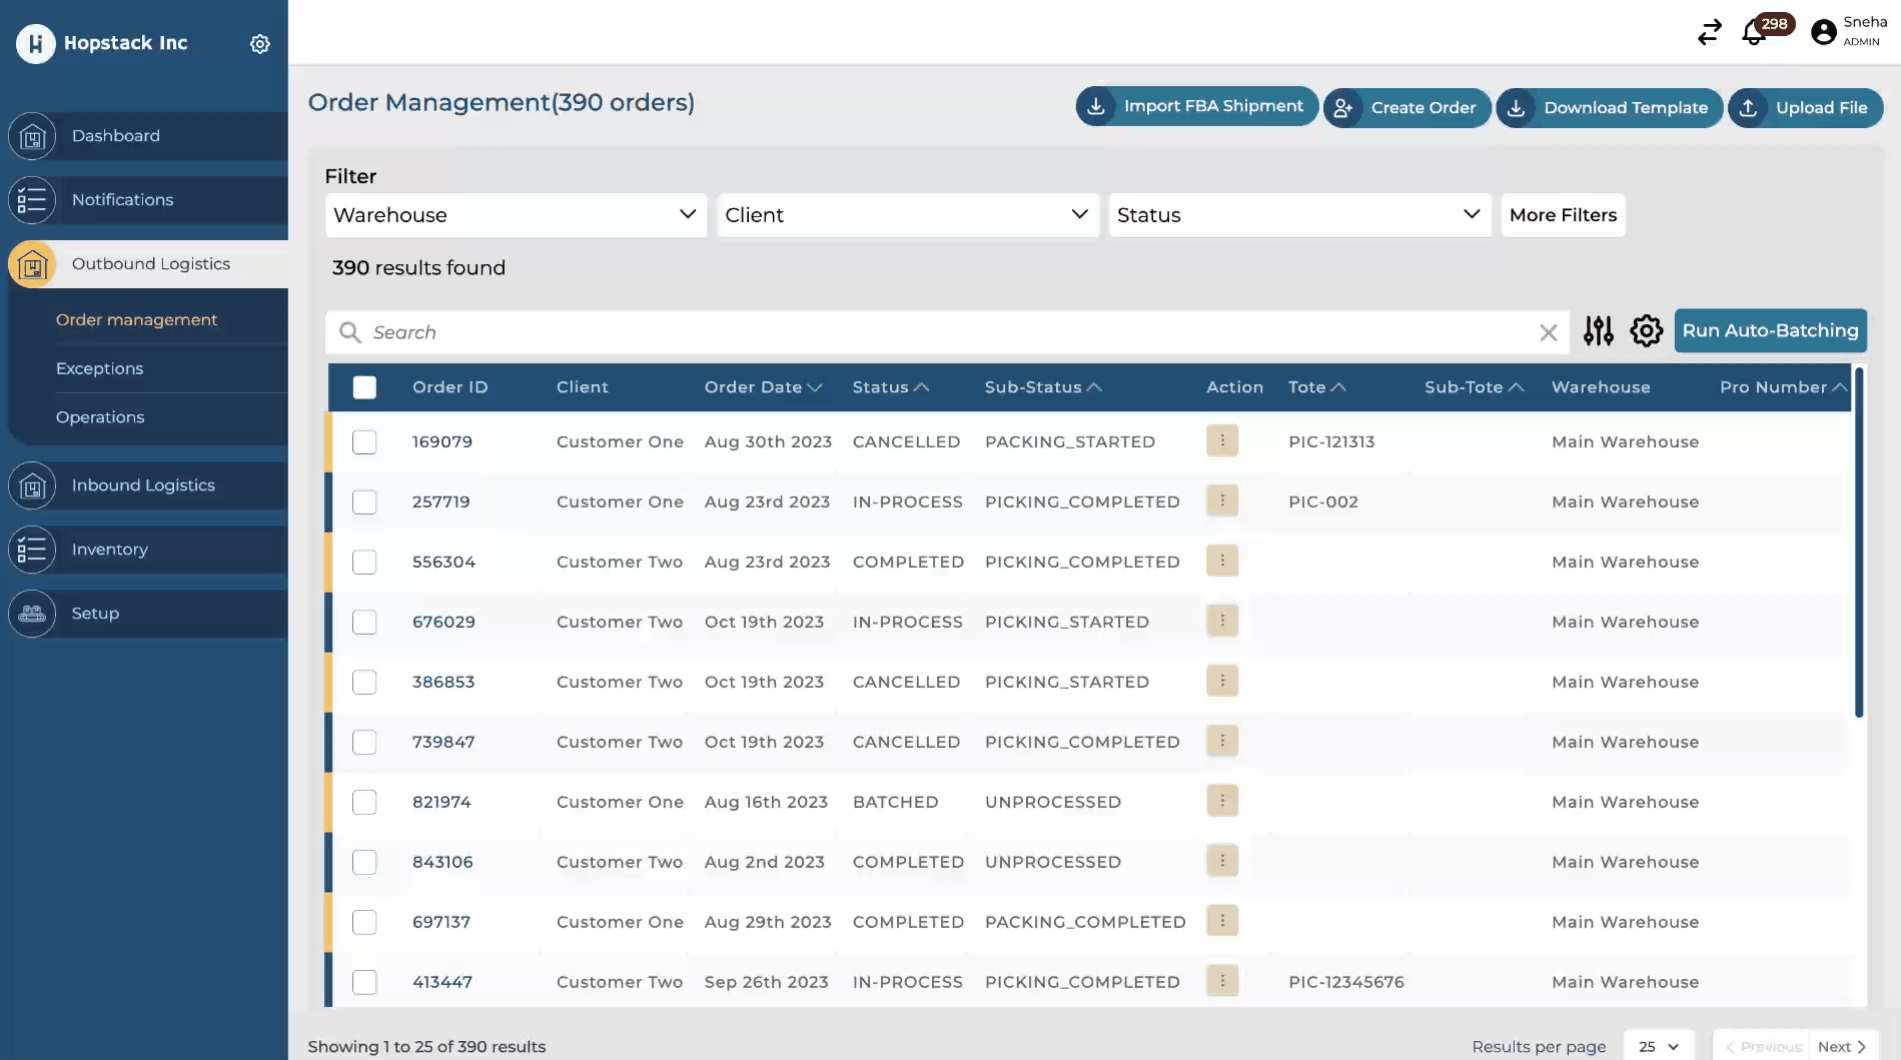Open table column settings gear icon
The width and height of the screenshot is (1901, 1060).
[x=1646, y=331]
